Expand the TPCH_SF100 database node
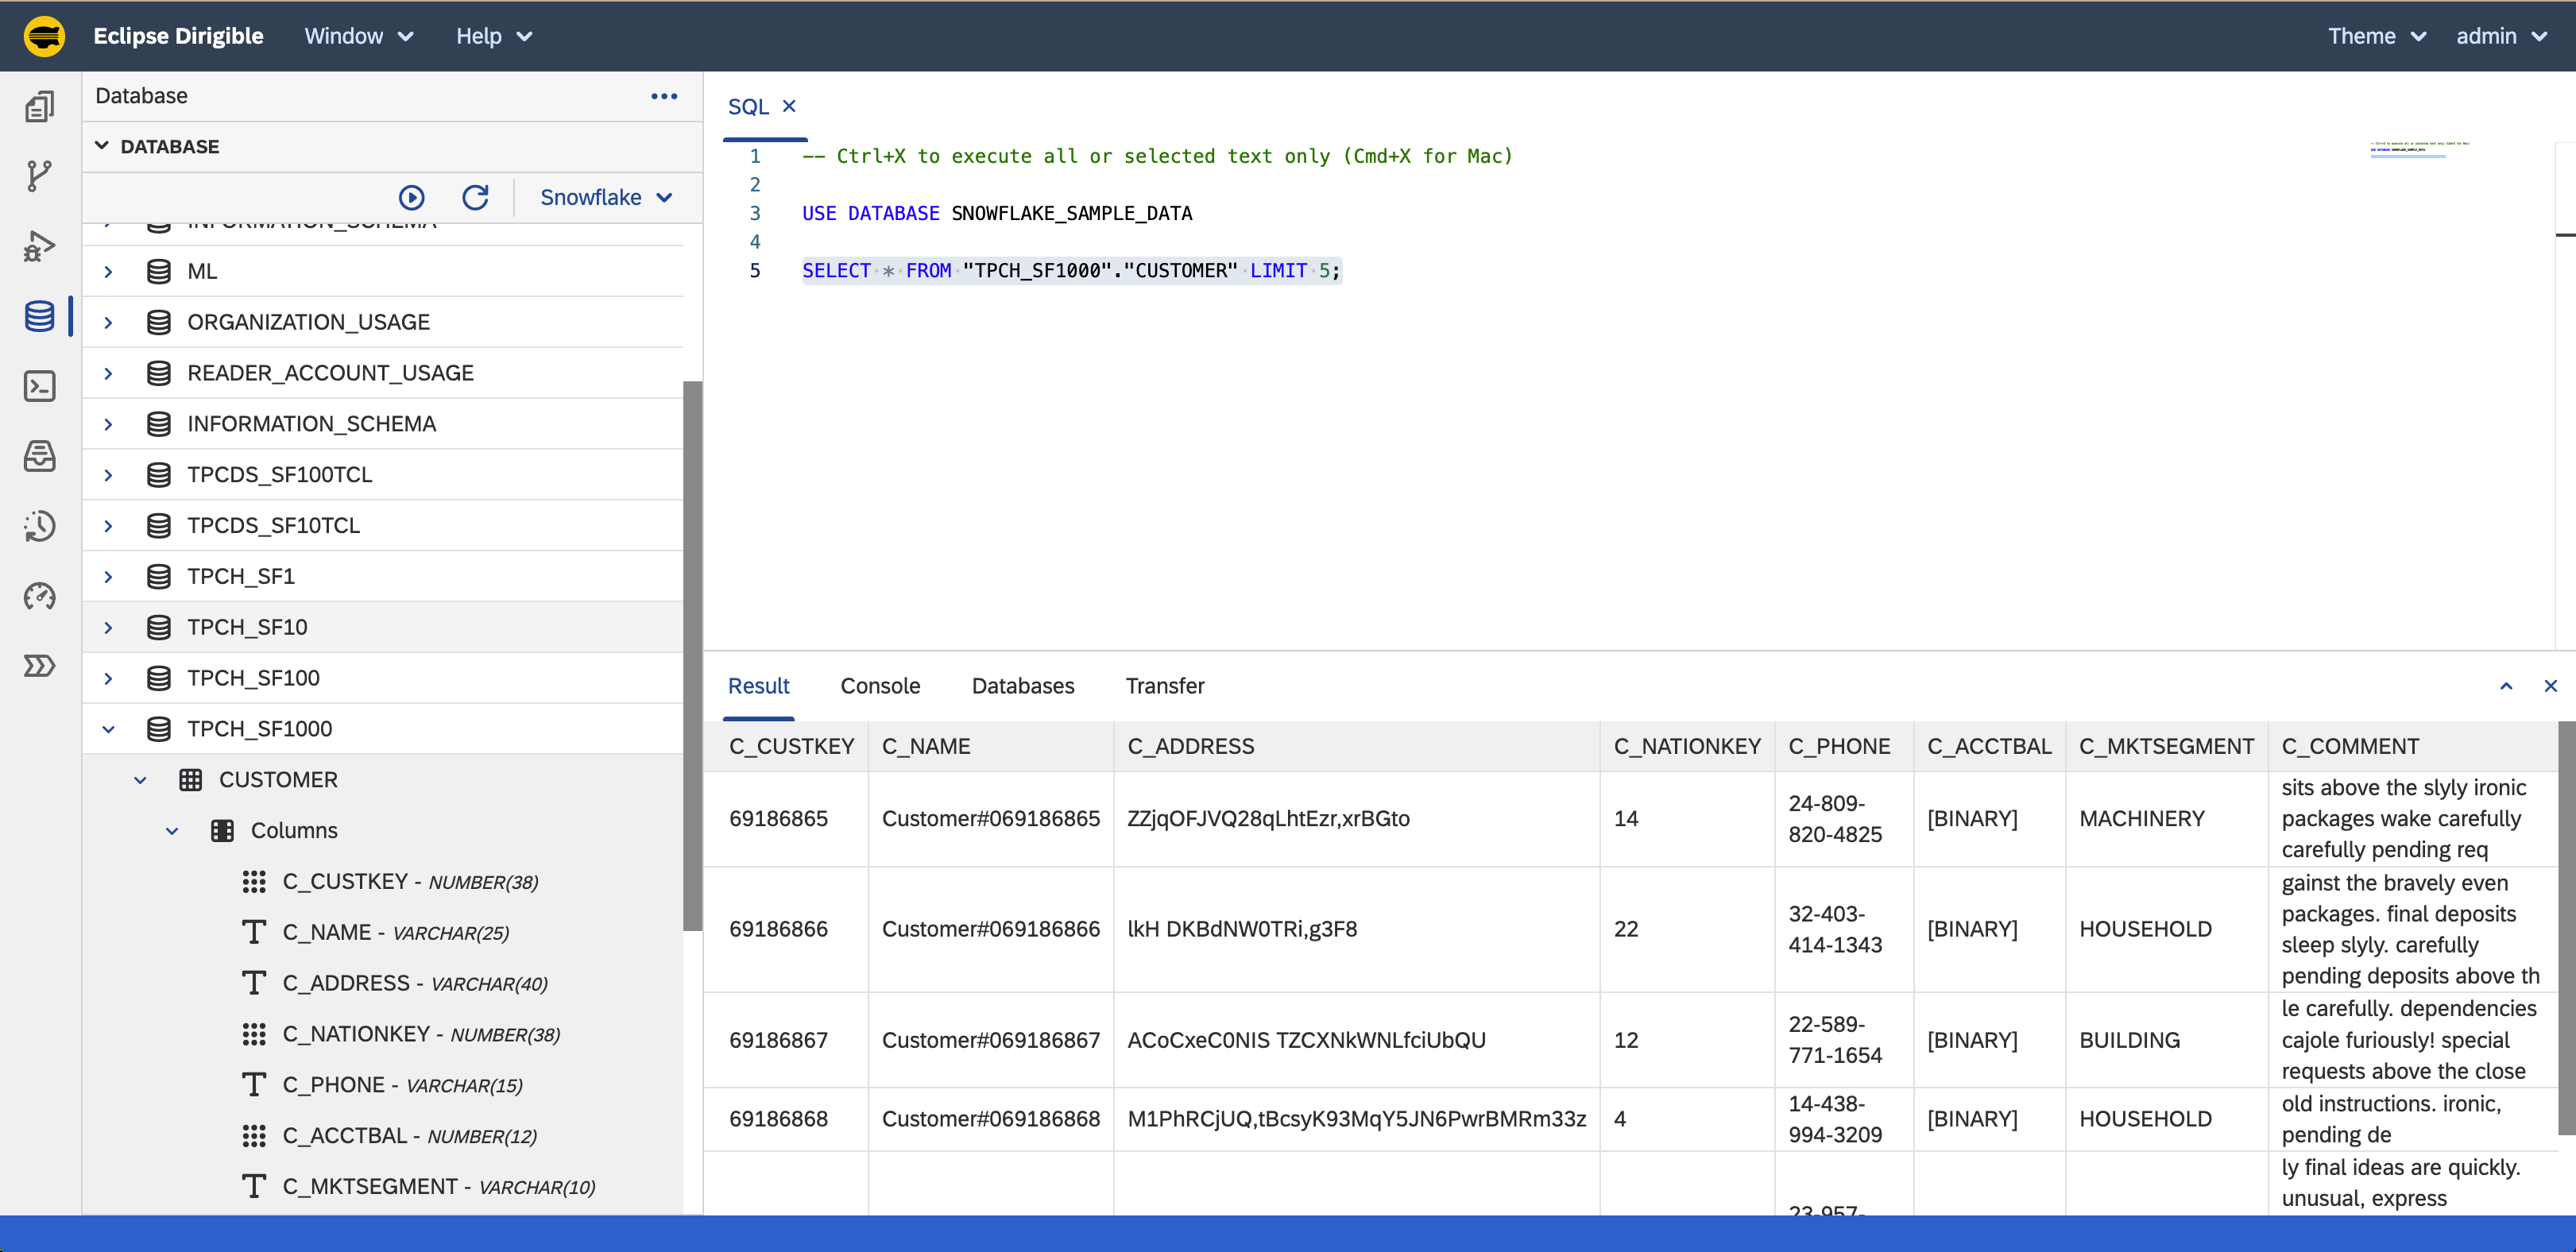 (108, 677)
